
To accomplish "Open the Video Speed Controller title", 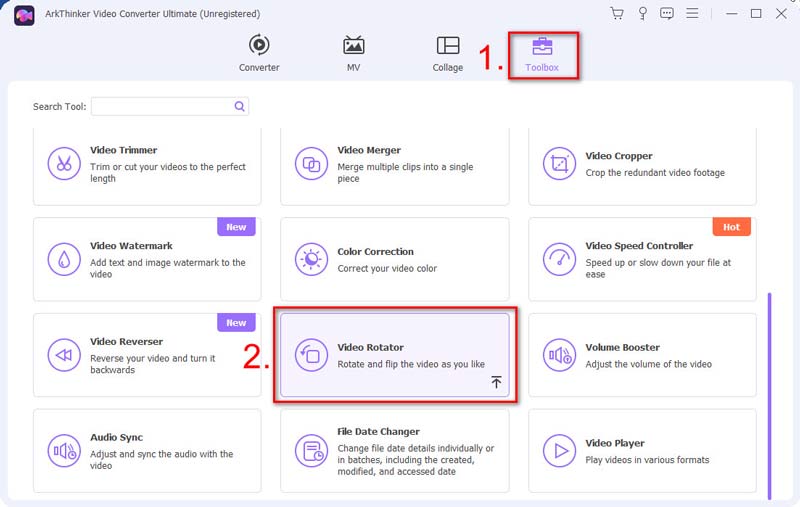I will (x=639, y=246).
